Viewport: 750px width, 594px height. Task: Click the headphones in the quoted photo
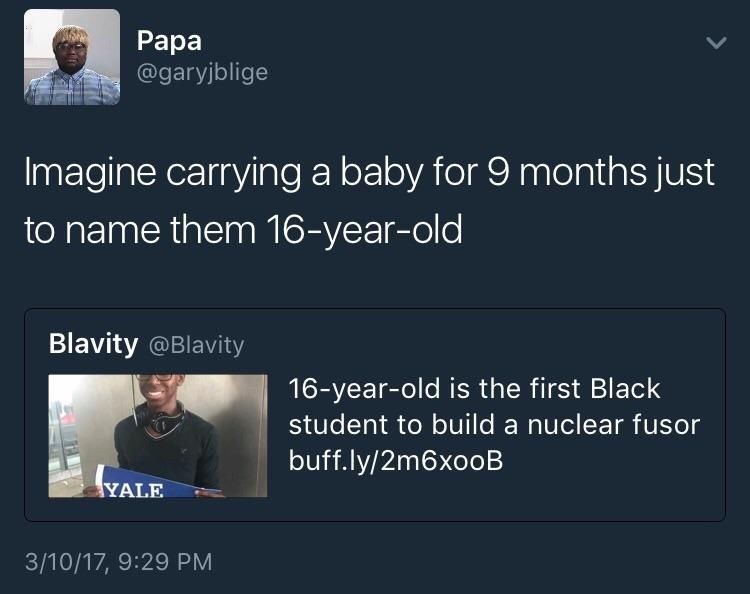point(165,418)
